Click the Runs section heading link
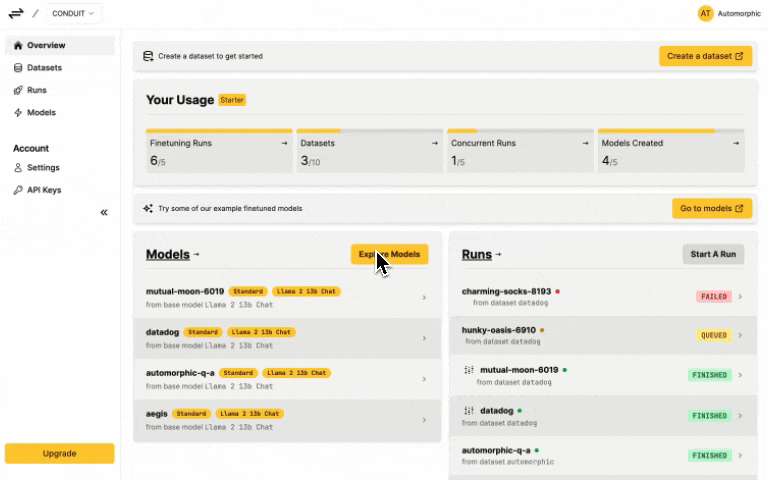The image size is (768, 480). point(480,255)
